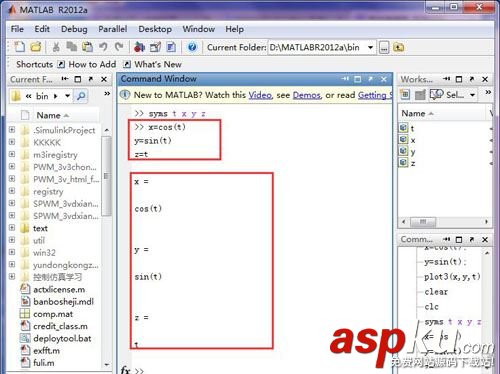Maximize the Command Window panel
The width and height of the screenshot is (500, 374).
(x=358, y=79)
